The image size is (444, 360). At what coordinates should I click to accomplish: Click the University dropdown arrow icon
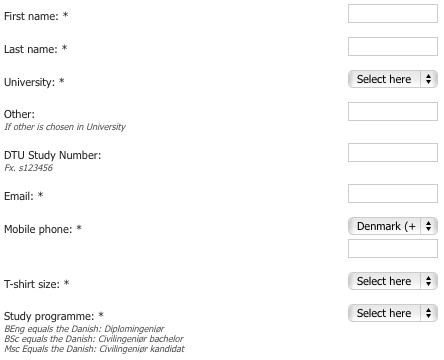(x=429, y=79)
